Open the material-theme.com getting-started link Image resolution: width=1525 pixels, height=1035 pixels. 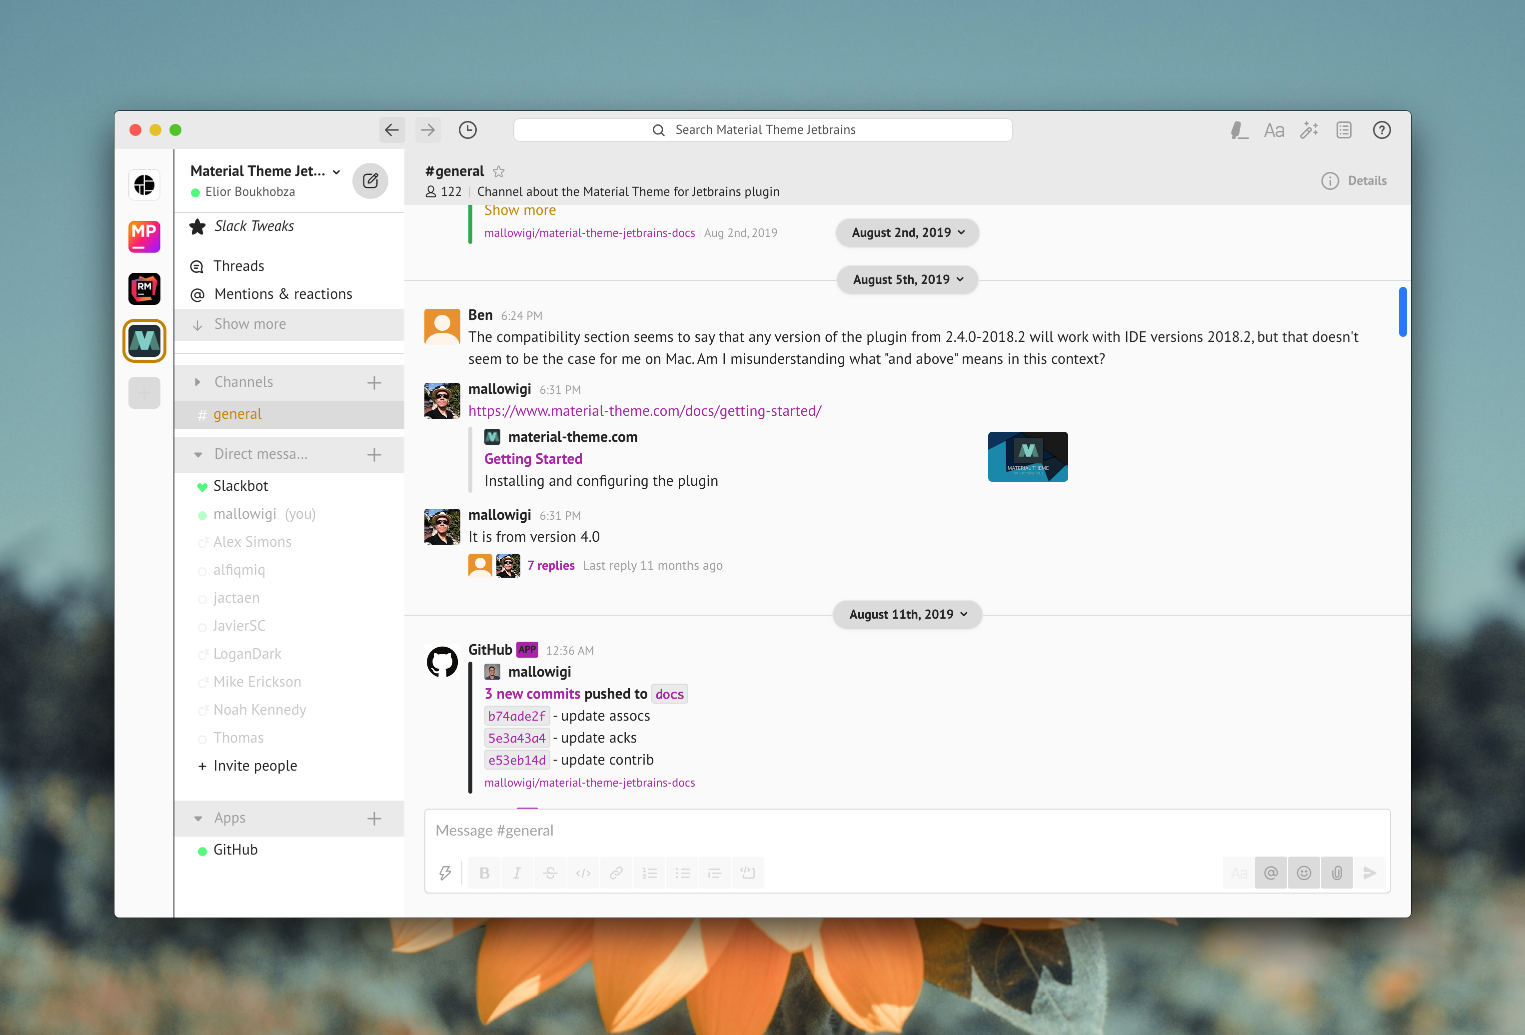[645, 411]
